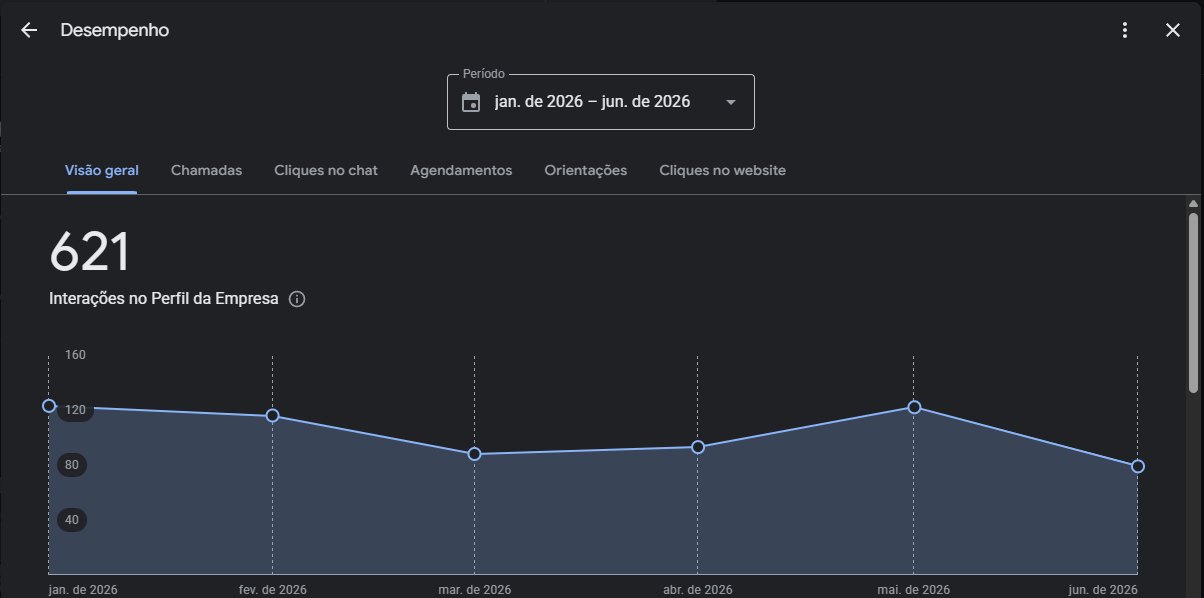The width and height of the screenshot is (1204, 598).
Task: Click the fev. de 2026 x-axis label
Action: pyautogui.click(x=272, y=589)
